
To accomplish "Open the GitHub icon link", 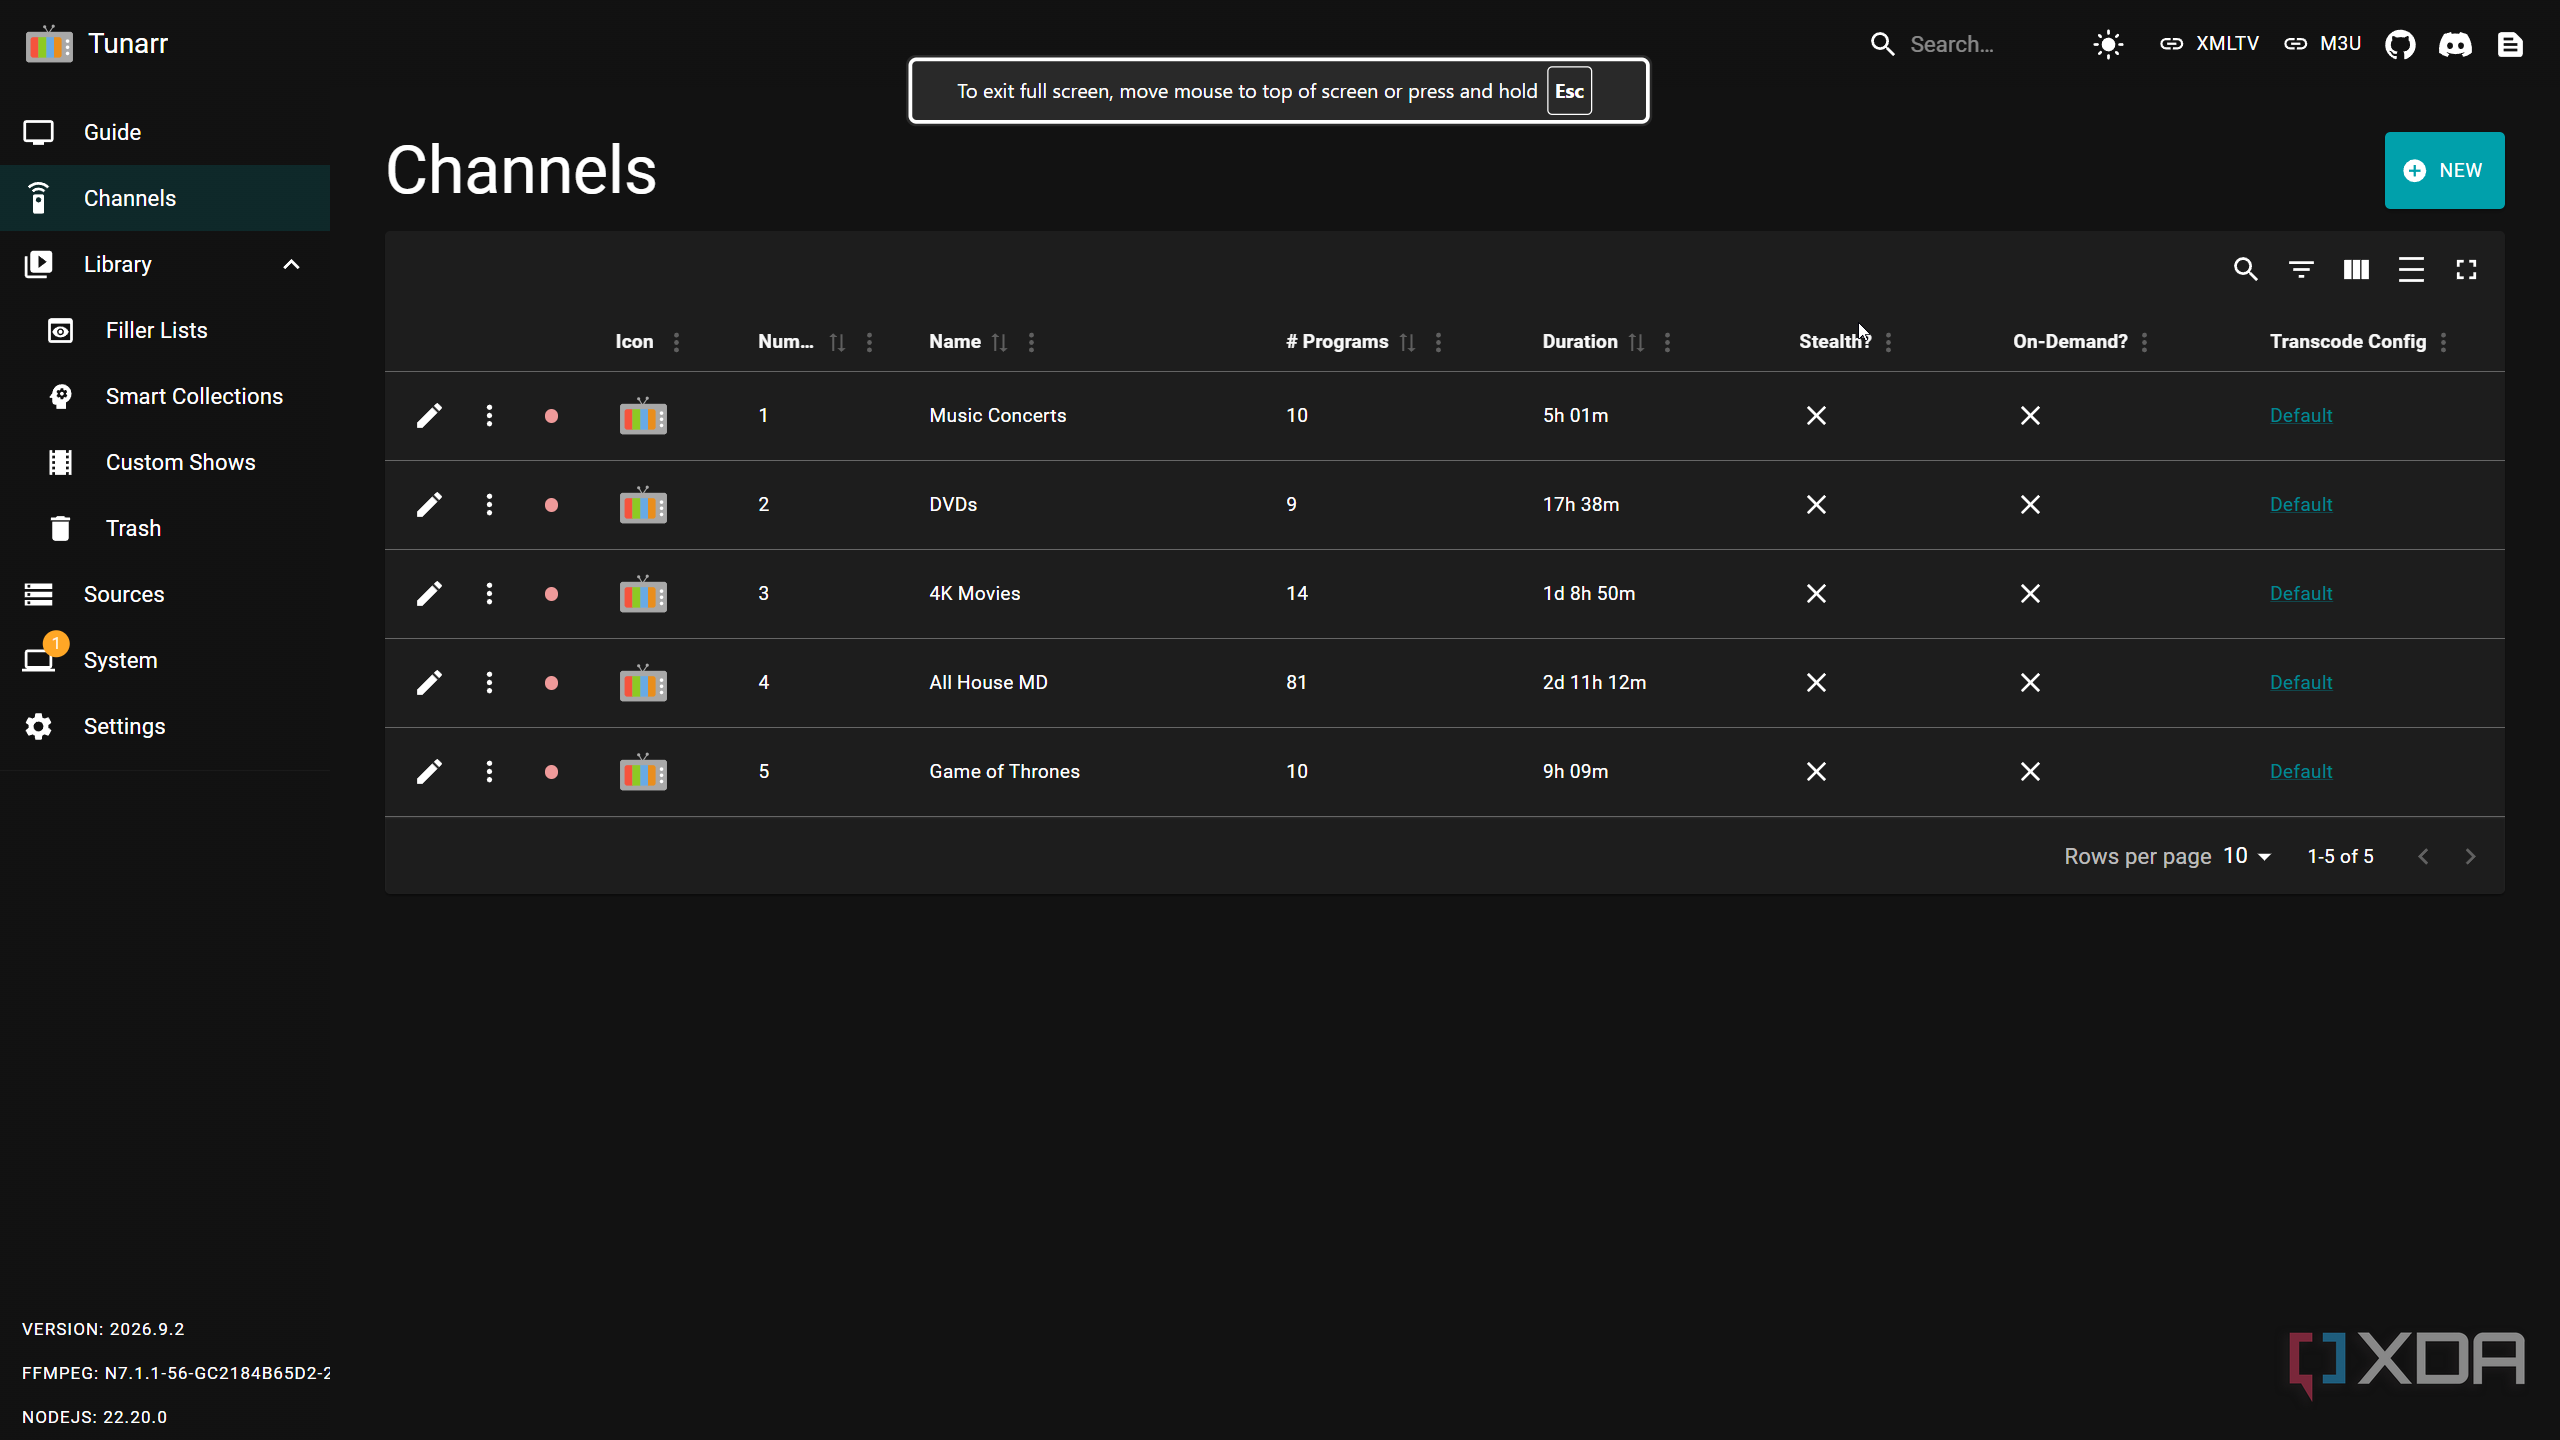I will click(x=2400, y=44).
